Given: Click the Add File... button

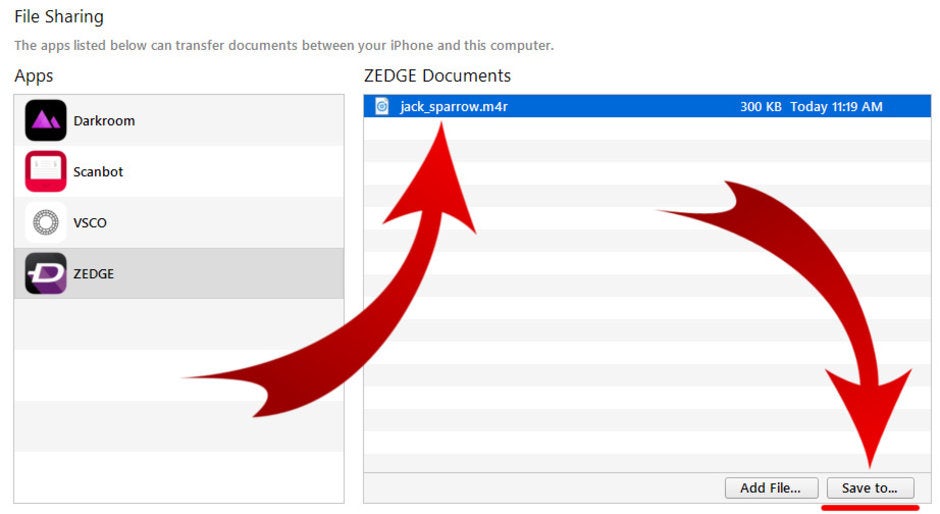Looking at the screenshot, I should 771,488.
